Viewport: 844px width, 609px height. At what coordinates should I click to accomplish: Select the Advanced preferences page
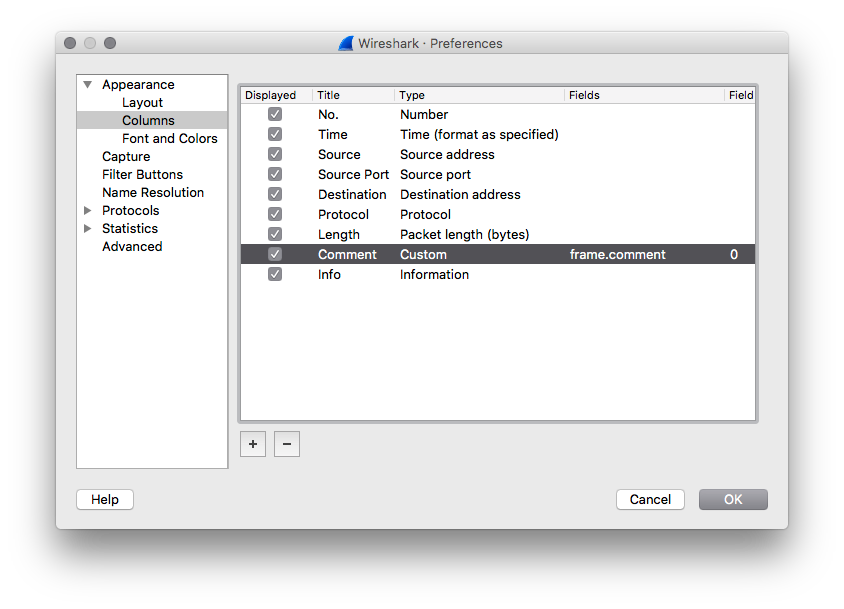point(132,246)
